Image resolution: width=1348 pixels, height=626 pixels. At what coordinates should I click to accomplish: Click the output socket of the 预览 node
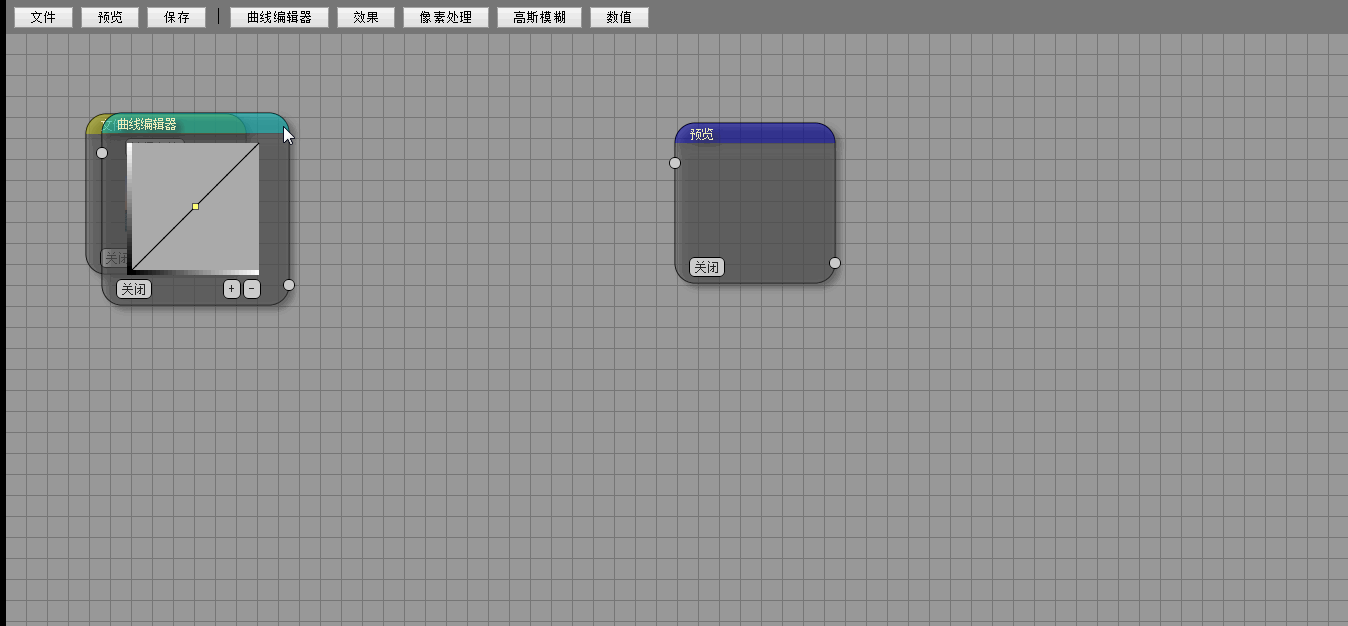[835, 263]
